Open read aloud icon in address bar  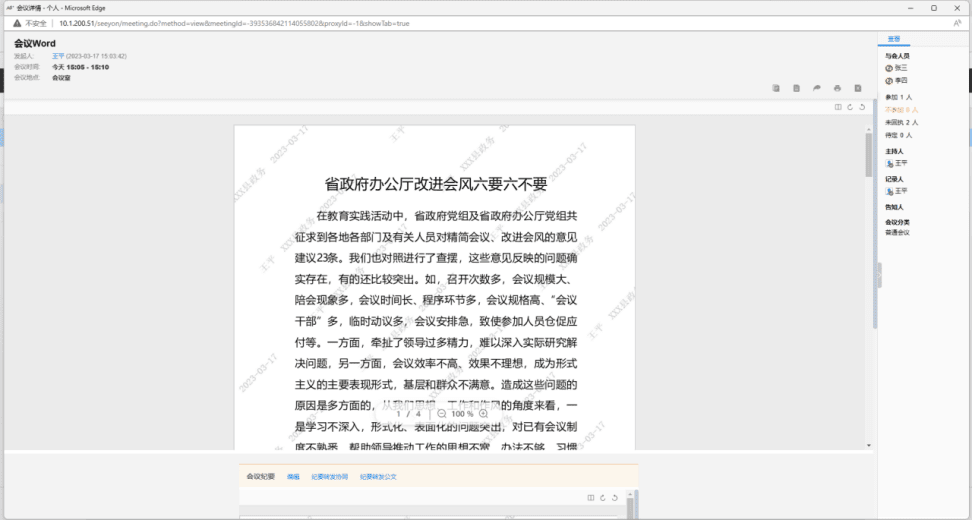[x=957, y=23]
